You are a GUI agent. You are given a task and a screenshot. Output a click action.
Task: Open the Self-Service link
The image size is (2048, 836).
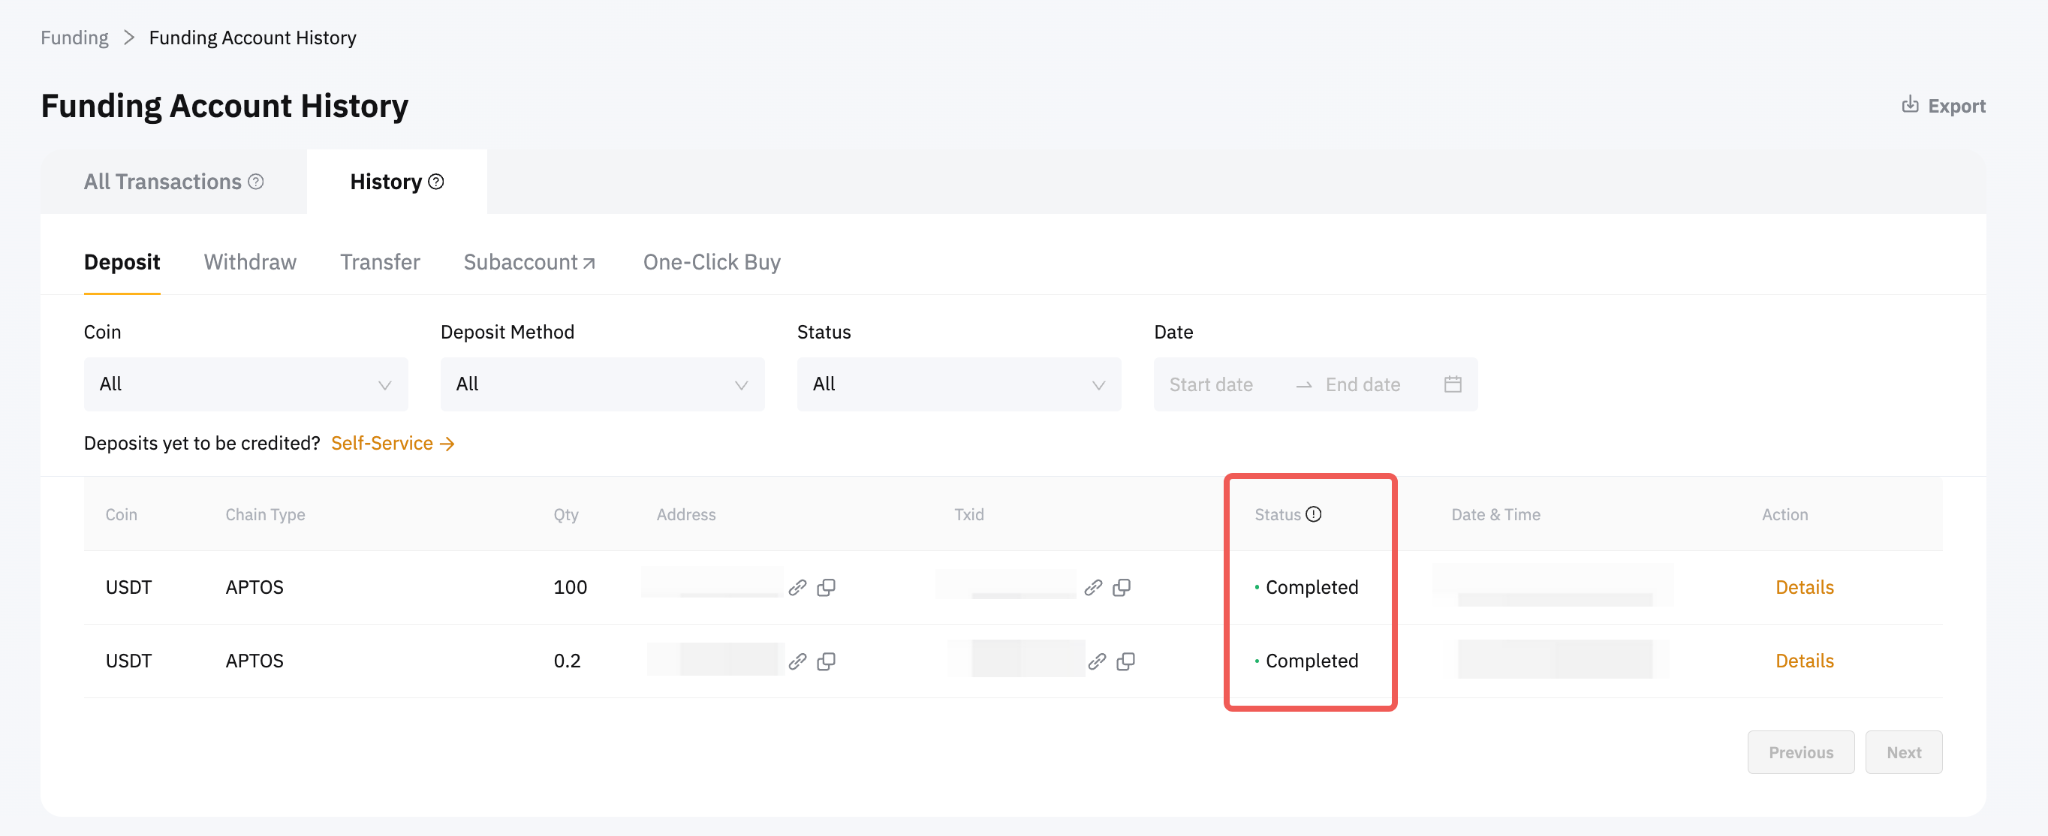tap(392, 443)
